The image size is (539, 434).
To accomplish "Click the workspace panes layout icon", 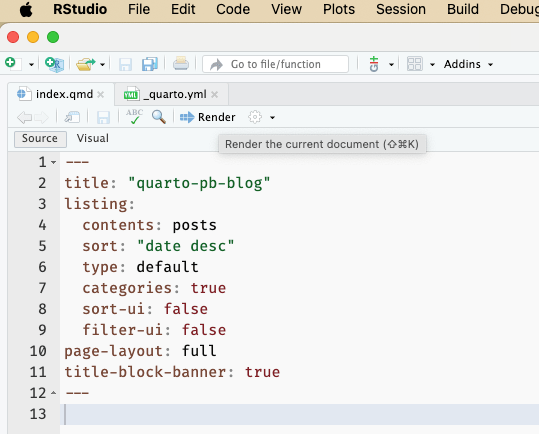I will pyautogui.click(x=415, y=64).
